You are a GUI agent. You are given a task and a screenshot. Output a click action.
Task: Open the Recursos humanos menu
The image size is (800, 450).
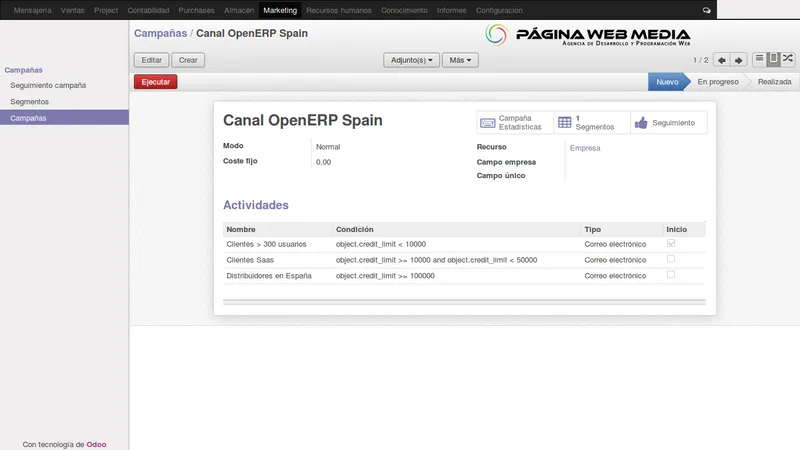point(339,10)
